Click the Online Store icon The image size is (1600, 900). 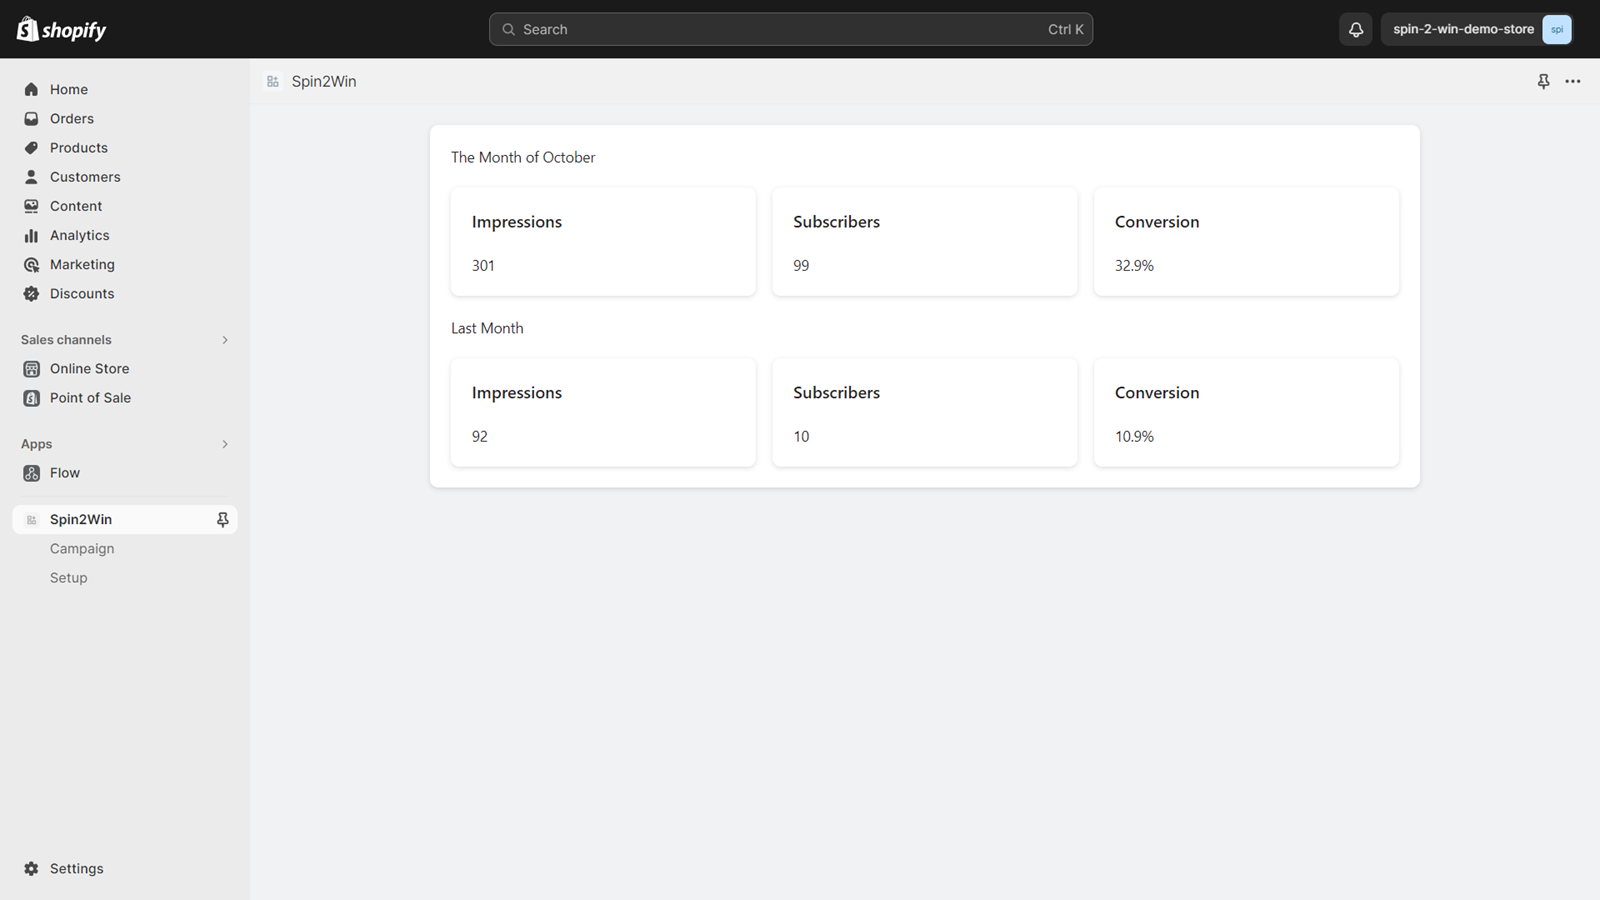31,368
